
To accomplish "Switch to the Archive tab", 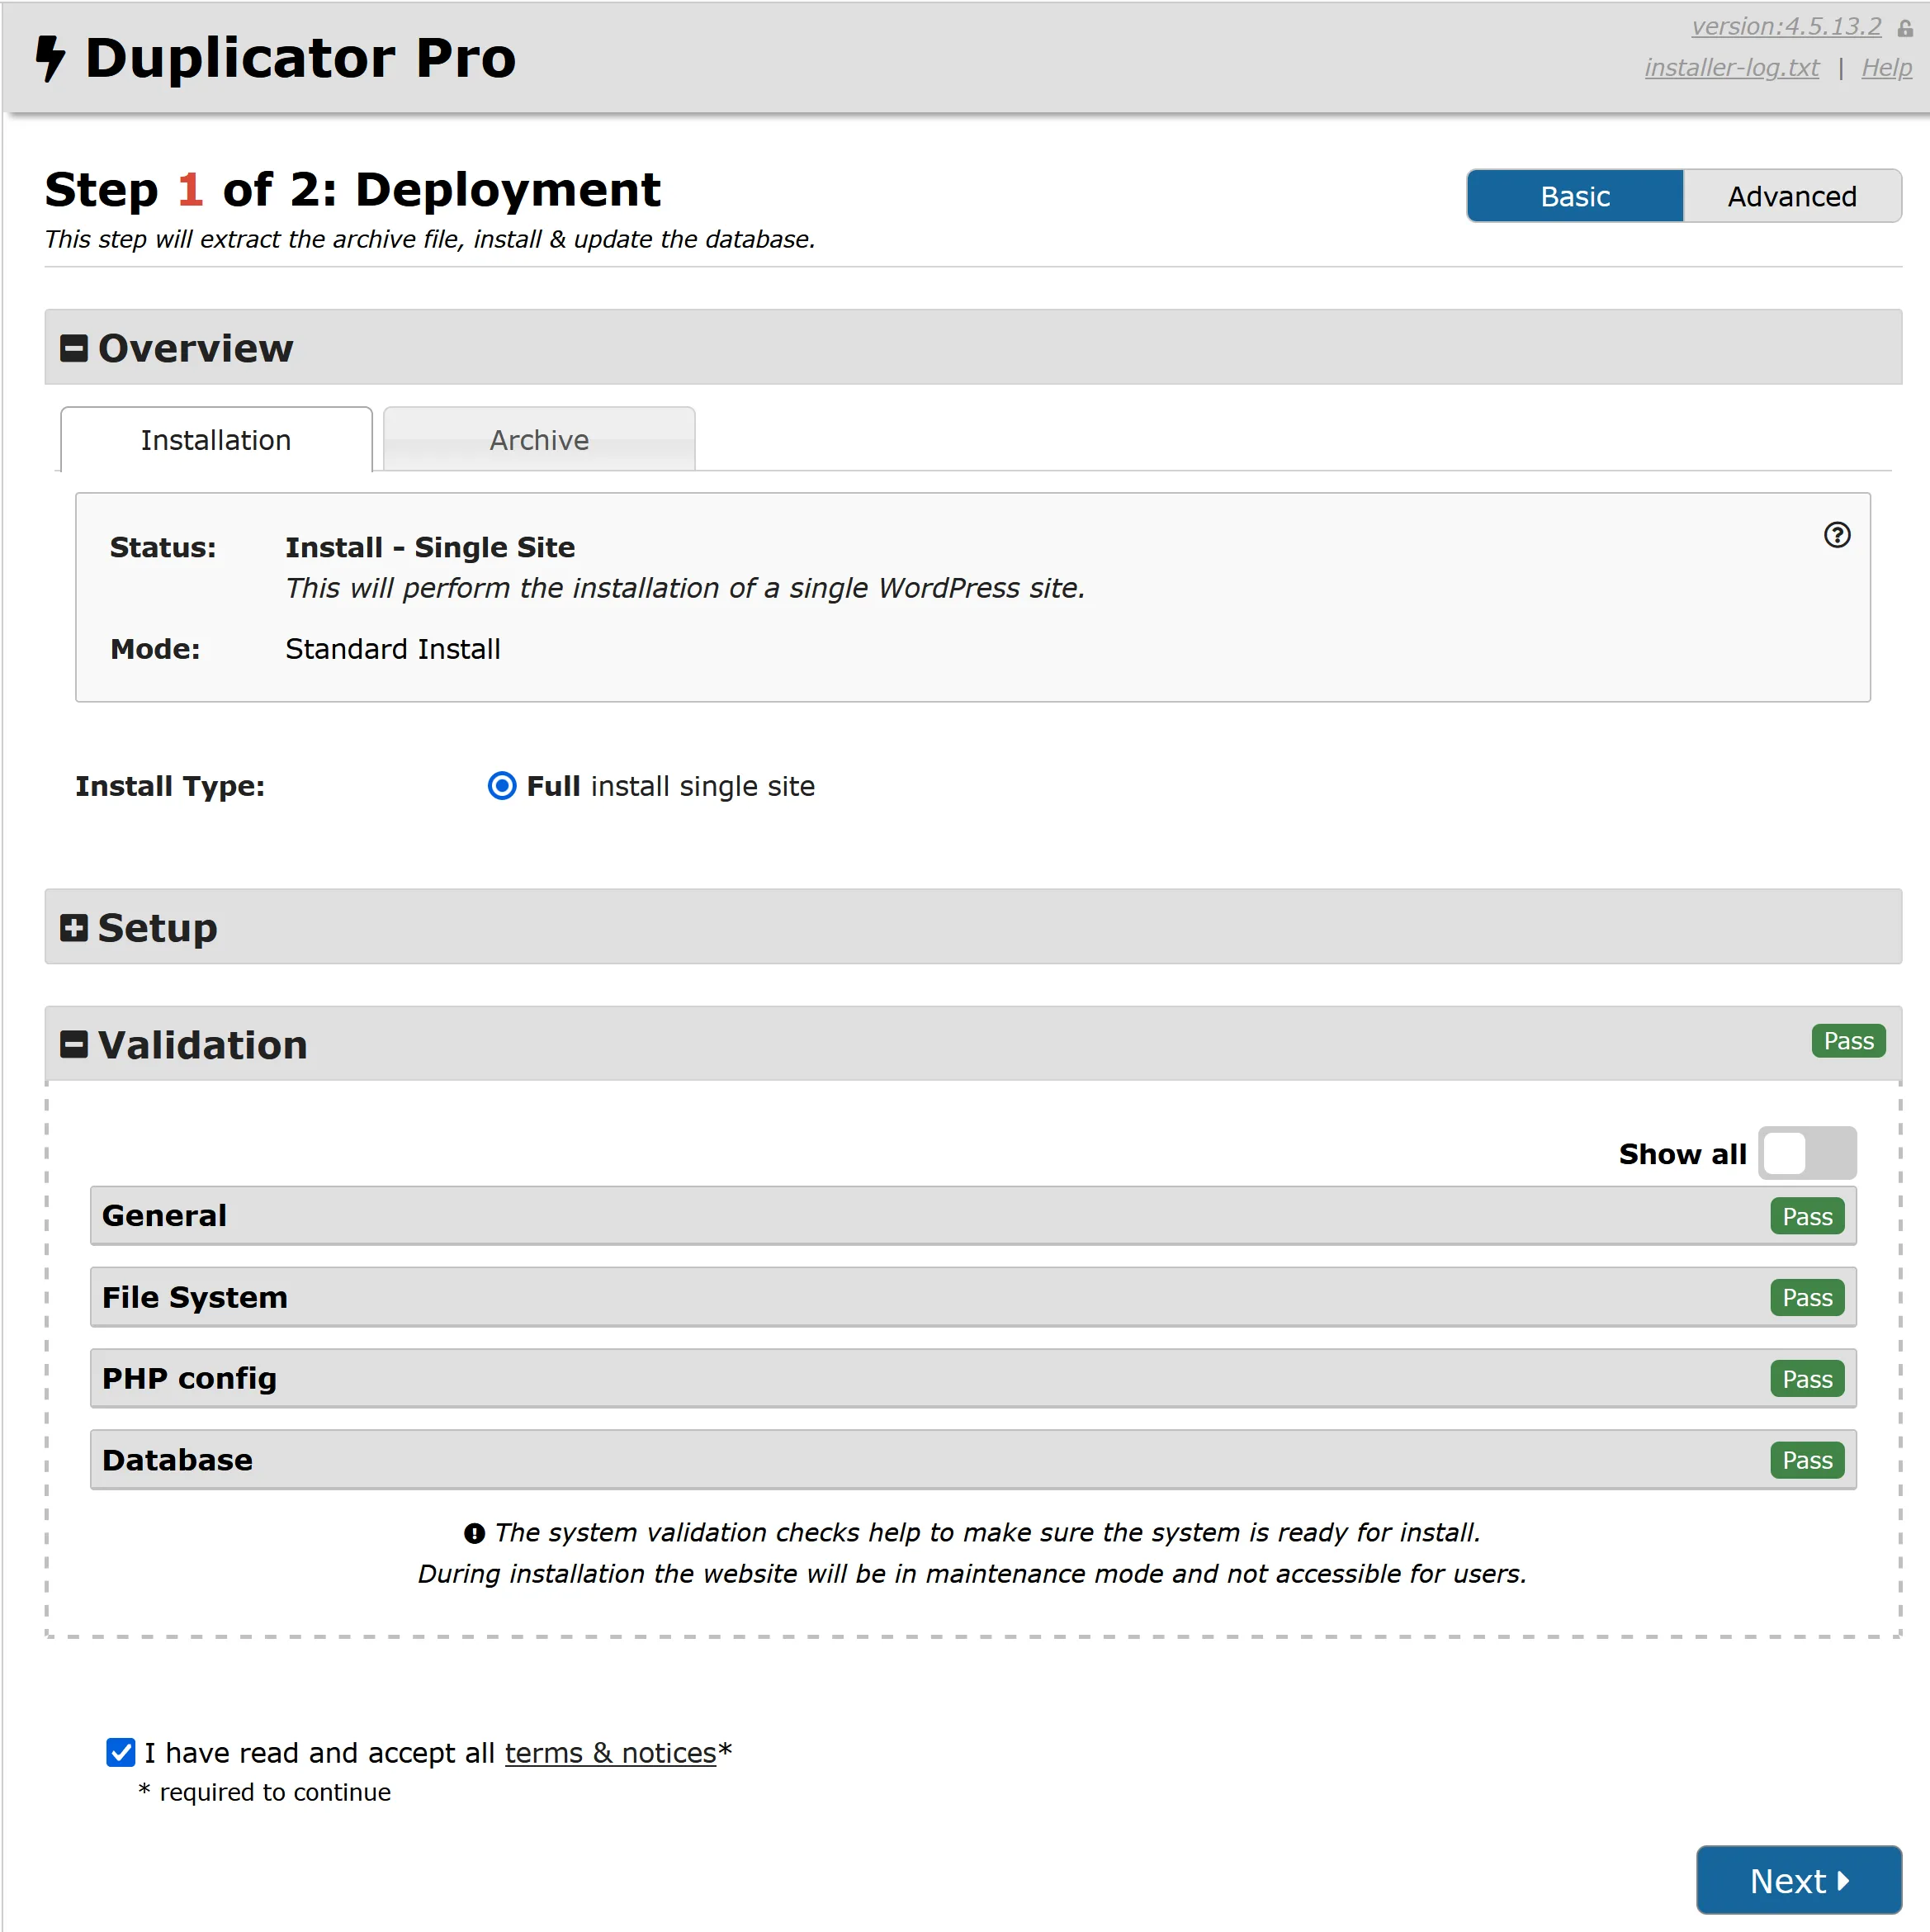I will (538, 439).
